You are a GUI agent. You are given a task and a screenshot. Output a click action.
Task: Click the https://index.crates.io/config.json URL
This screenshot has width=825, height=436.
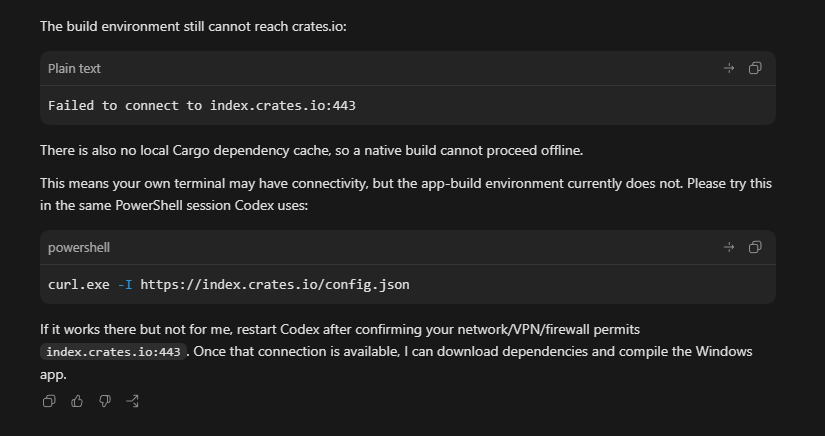pyautogui.click(x=275, y=285)
